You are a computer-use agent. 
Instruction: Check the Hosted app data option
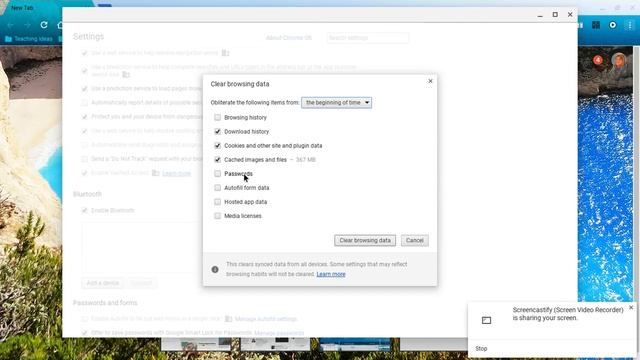point(218,202)
